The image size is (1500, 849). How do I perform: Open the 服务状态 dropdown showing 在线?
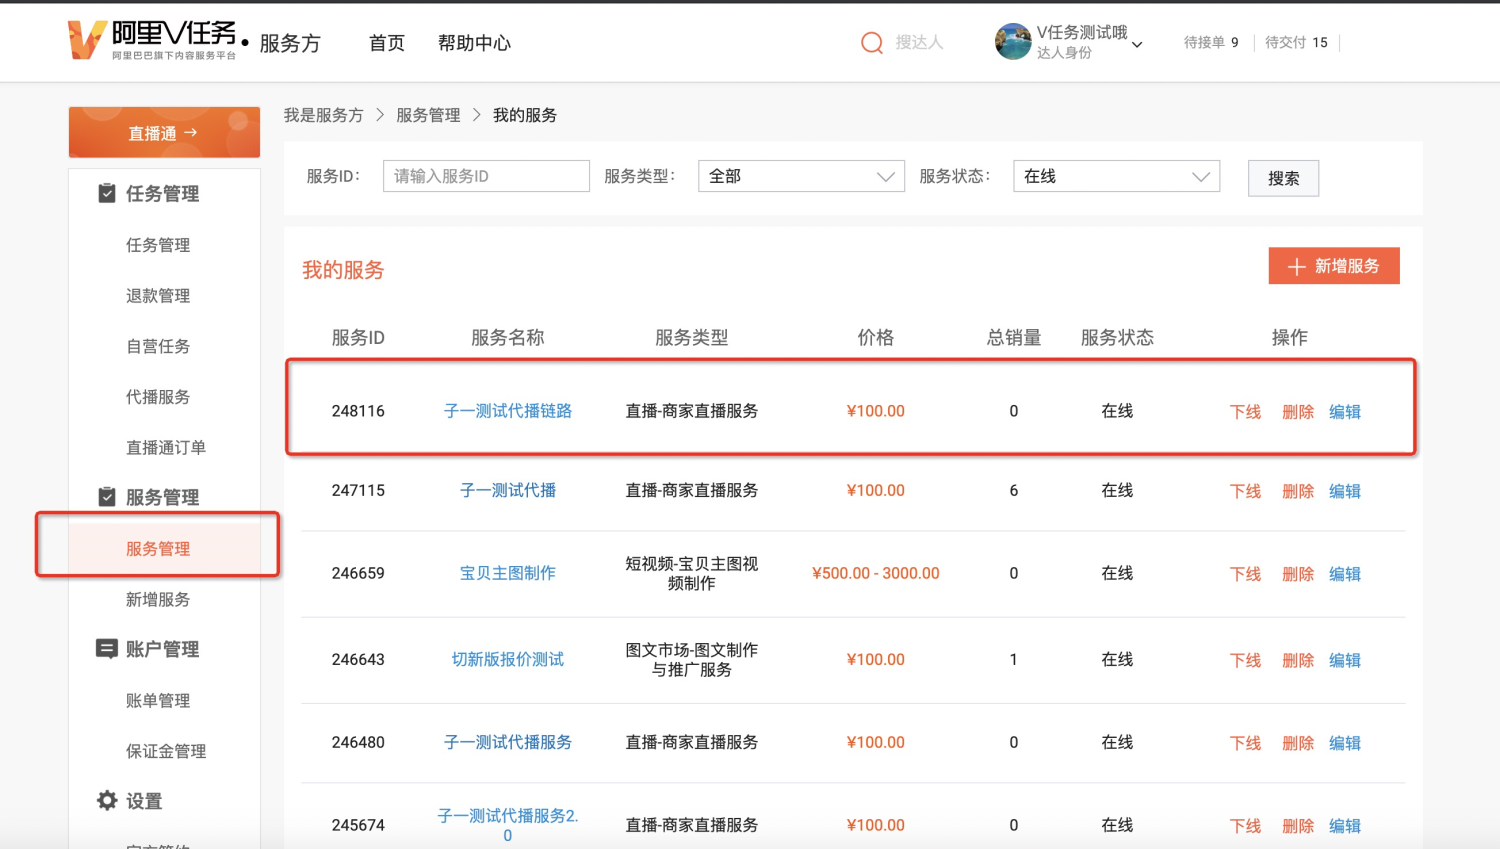point(1116,176)
